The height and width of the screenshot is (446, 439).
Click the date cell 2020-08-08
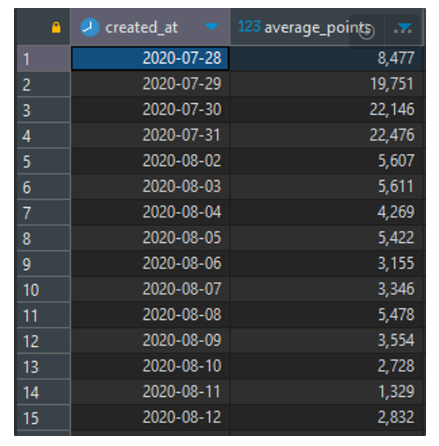click(150, 315)
